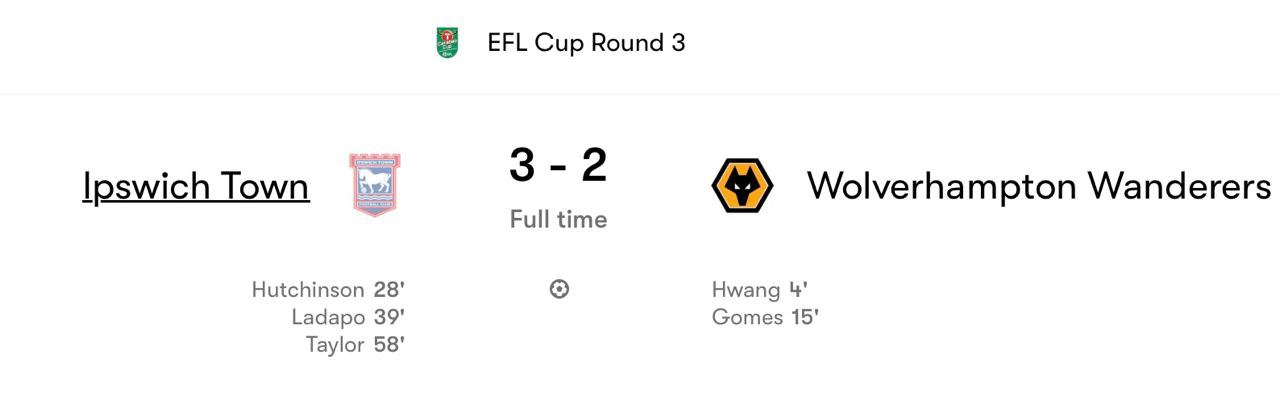Click the 4' minute next to Hwang
Viewport: 1280px width, 397px height.
(x=798, y=290)
